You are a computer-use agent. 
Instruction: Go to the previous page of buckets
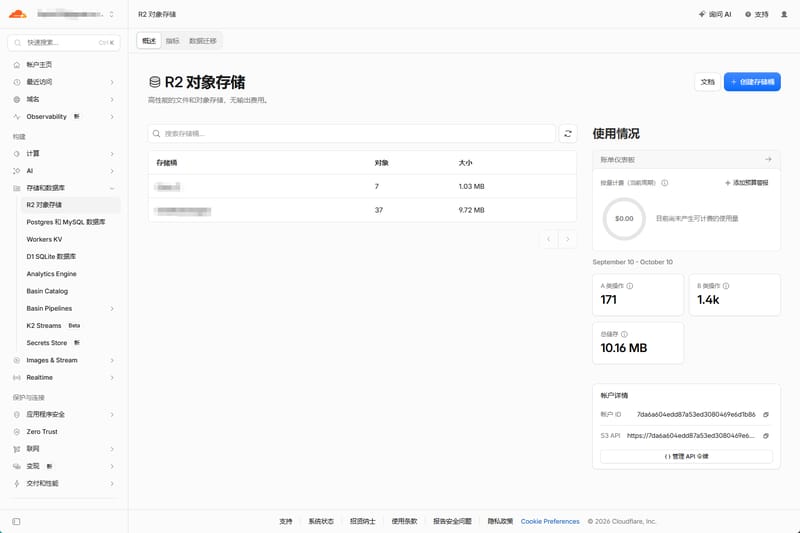(x=549, y=239)
